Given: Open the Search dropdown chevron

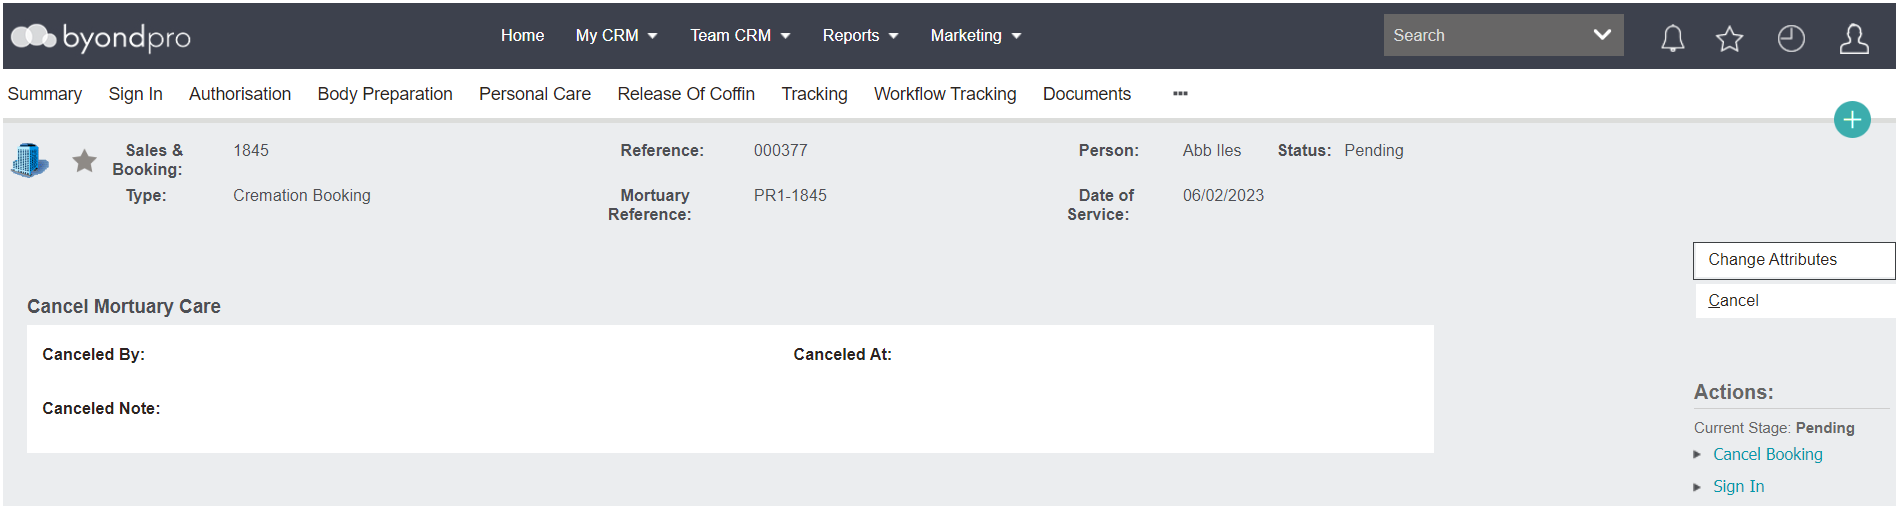Looking at the screenshot, I should point(1602,35).
